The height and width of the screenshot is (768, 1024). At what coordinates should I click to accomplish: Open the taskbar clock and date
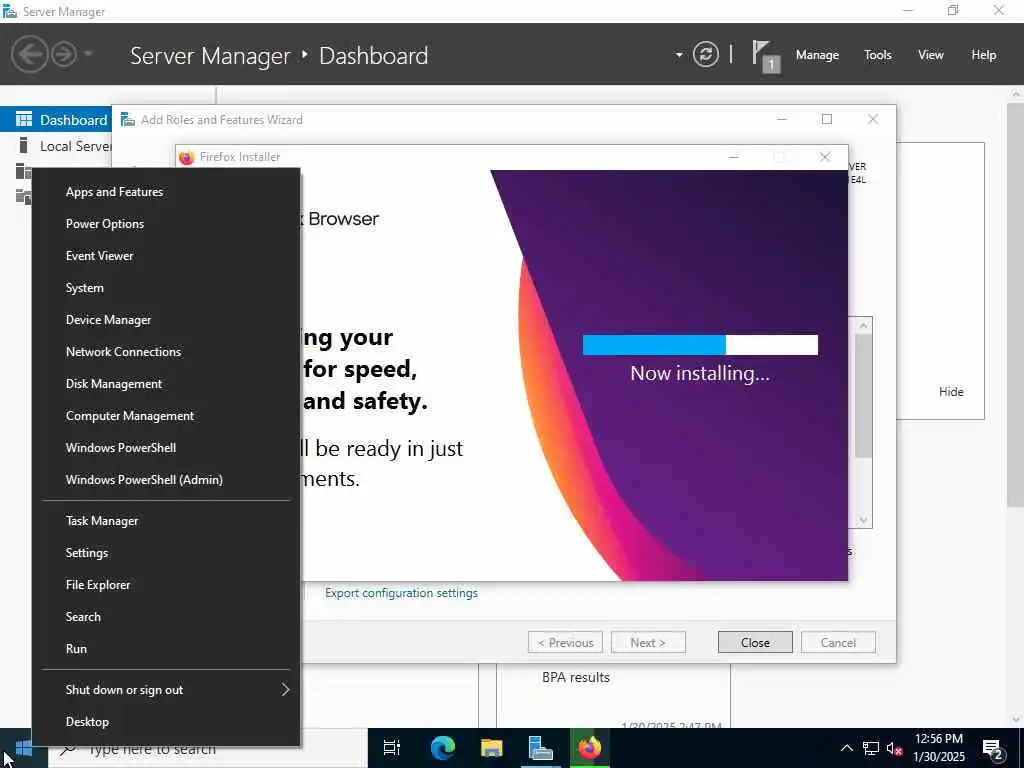(x=938, y=748)
